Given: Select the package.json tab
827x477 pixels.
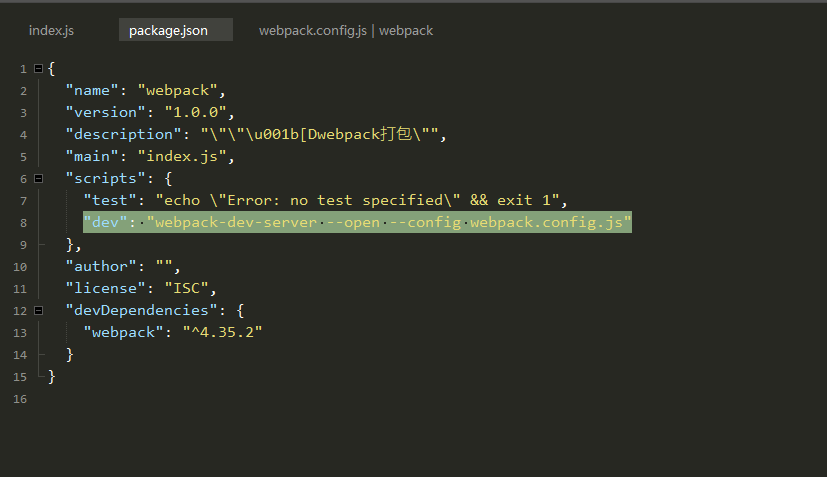Looking at the screenshot, I should [176, 30].
